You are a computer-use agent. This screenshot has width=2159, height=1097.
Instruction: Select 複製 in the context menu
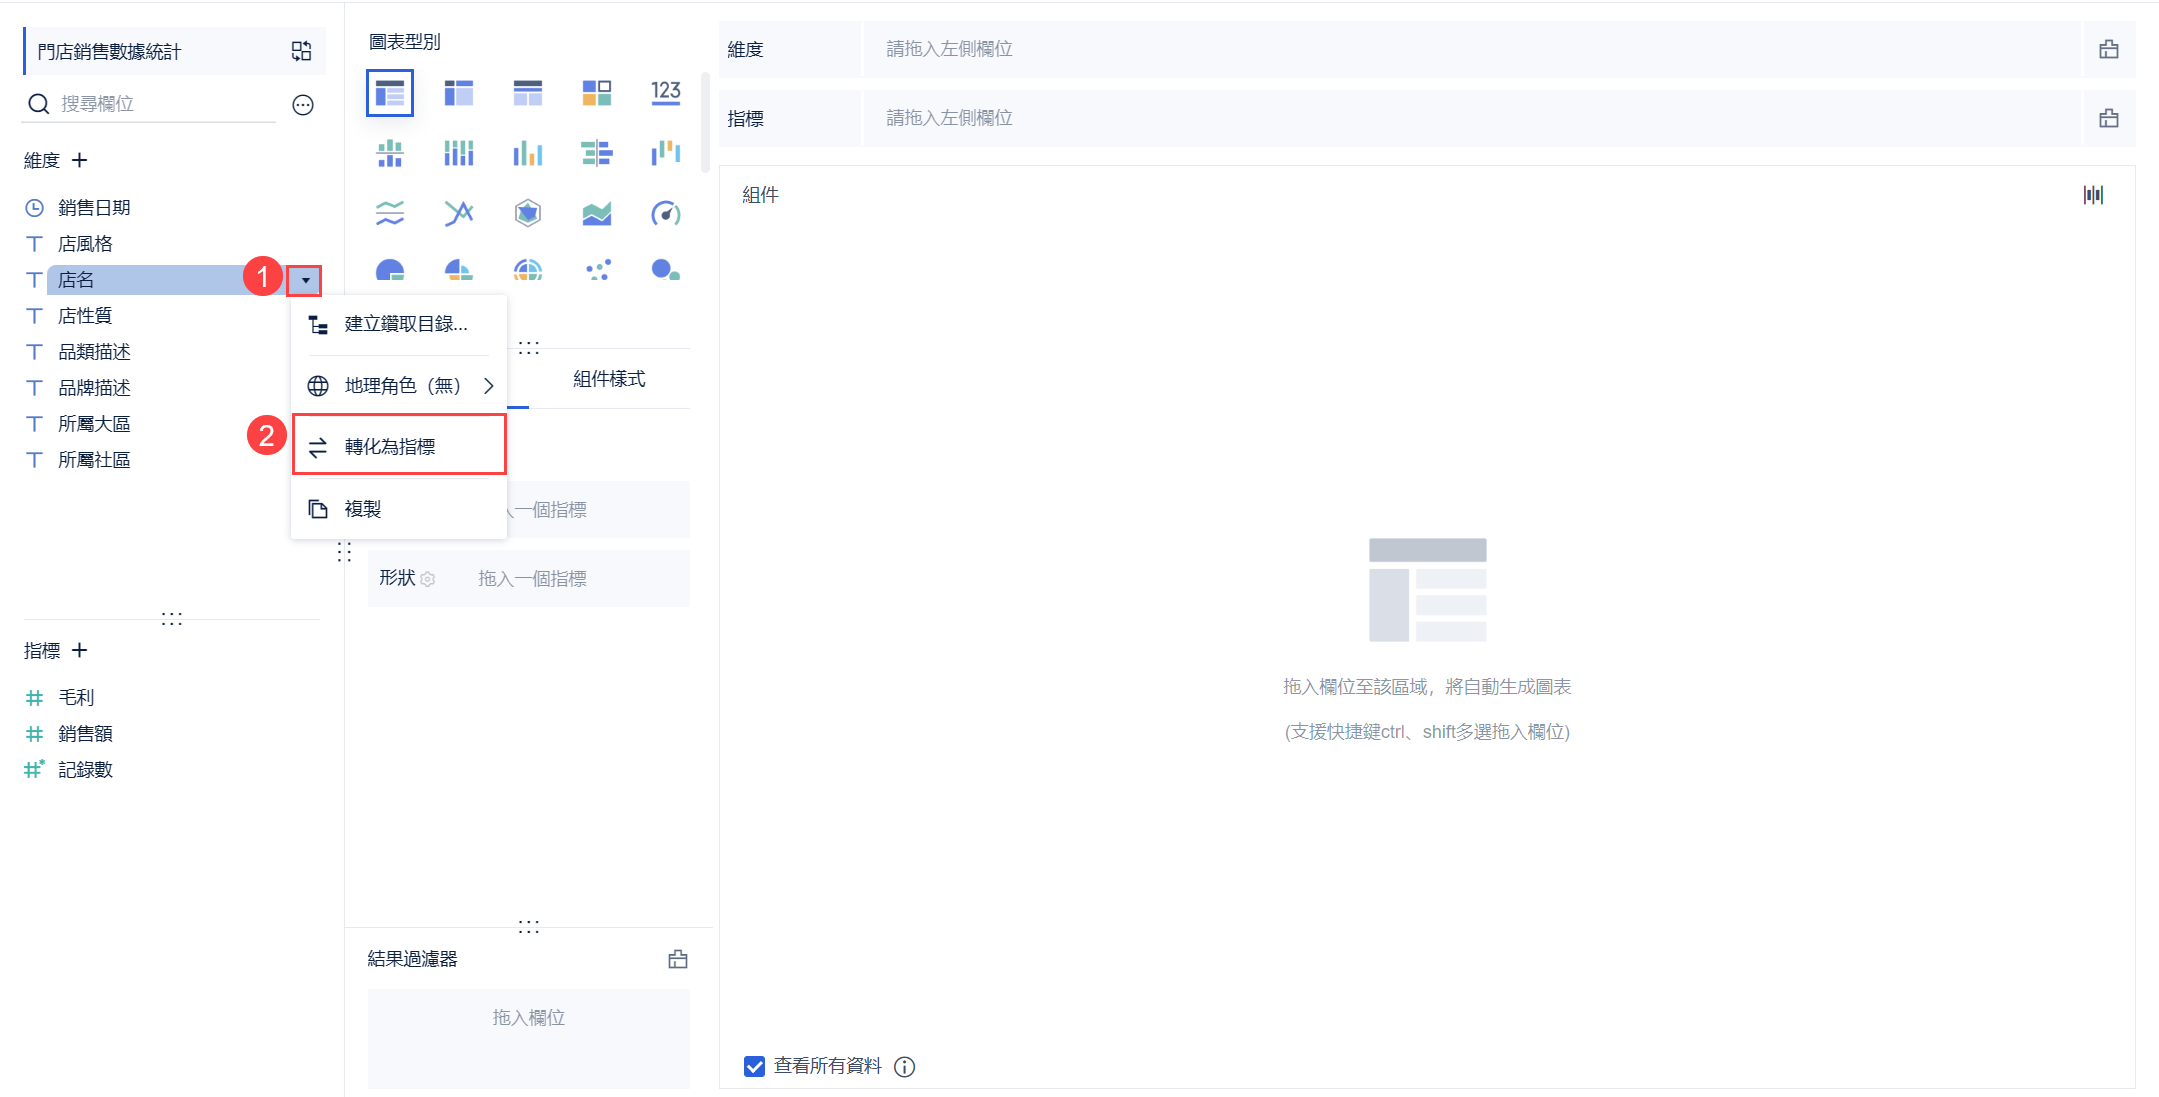pyautogui.click(x=363, y=509)
